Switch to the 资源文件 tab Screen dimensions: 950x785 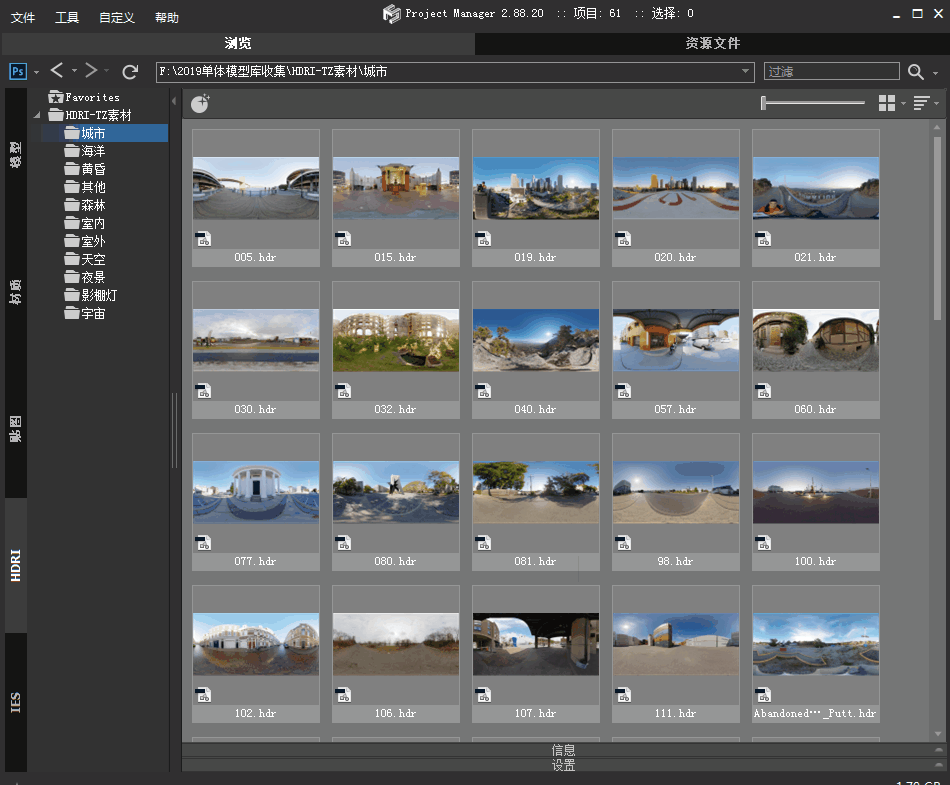(712, 43)
